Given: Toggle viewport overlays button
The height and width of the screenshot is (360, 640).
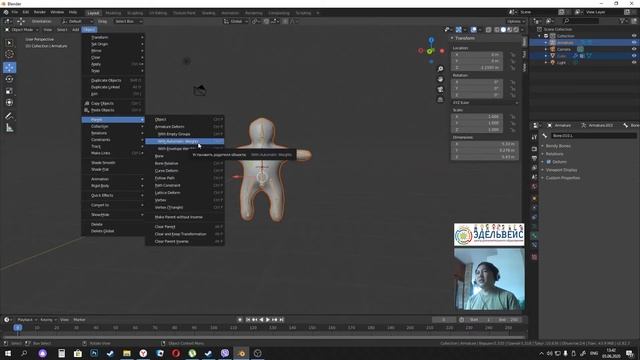Looking at the screenshot, I should pyautogui.click(x=473, y=30).
